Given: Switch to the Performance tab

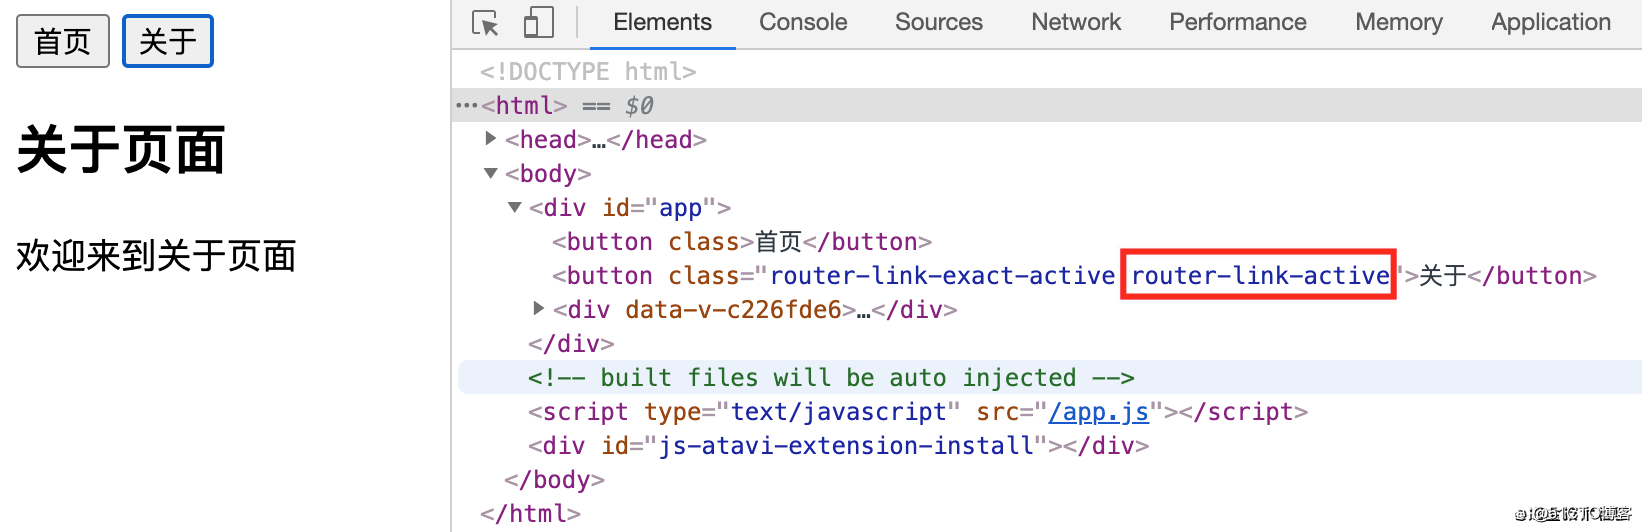Looking at the screenshot, I should [x=1238, y=23].
